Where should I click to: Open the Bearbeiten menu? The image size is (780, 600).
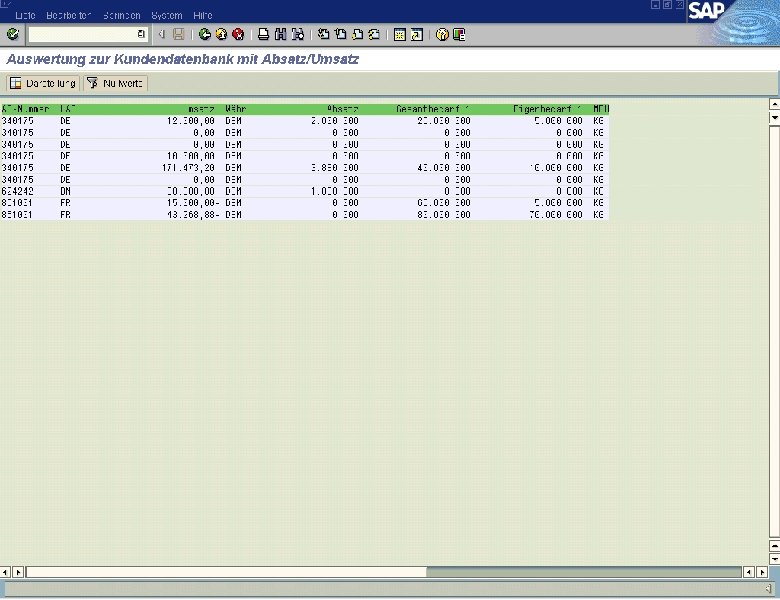[x=69, y=15]
